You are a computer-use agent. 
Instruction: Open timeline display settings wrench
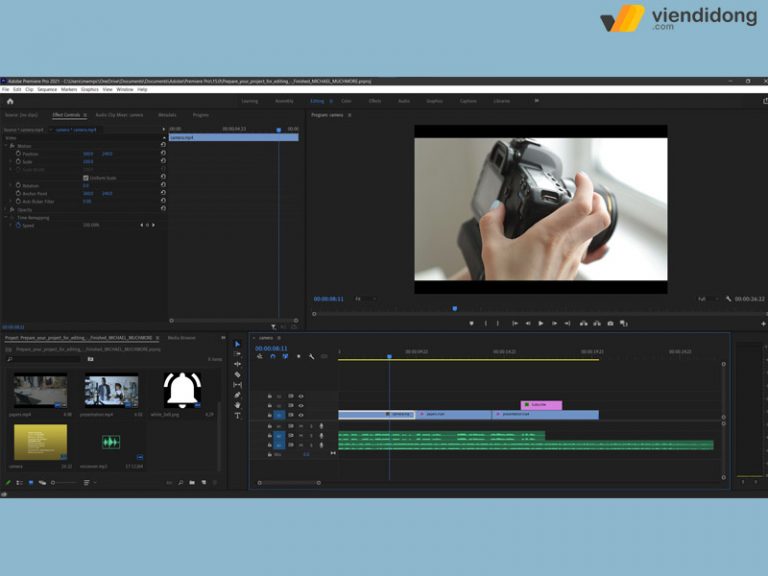pos(312,357)
